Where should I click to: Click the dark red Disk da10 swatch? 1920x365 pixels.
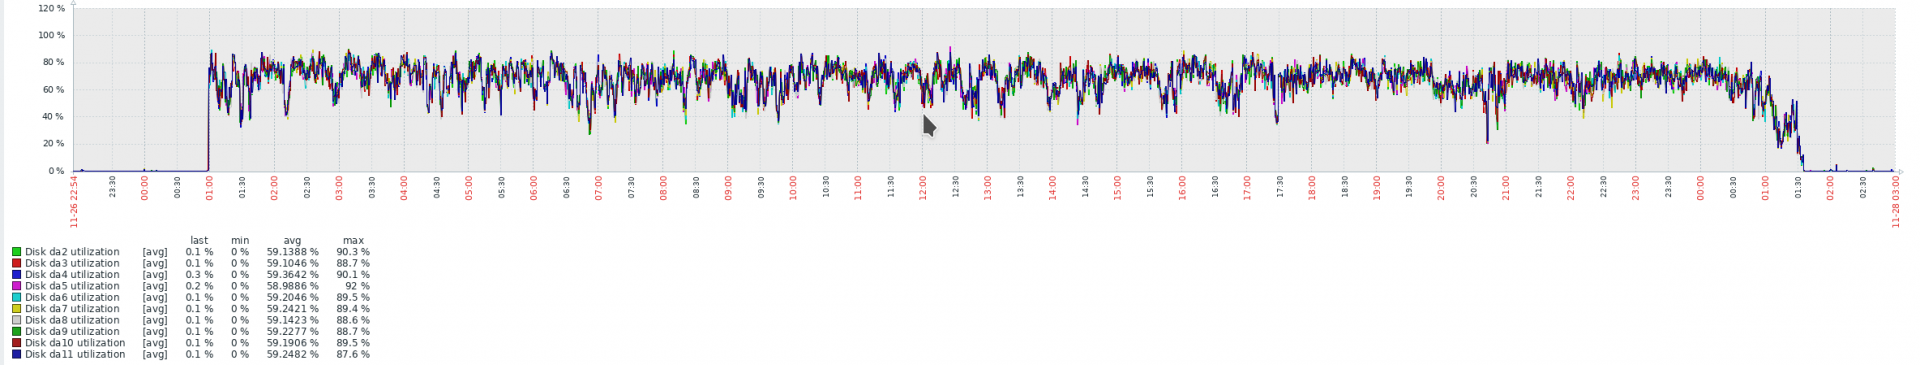pos(16,343)
